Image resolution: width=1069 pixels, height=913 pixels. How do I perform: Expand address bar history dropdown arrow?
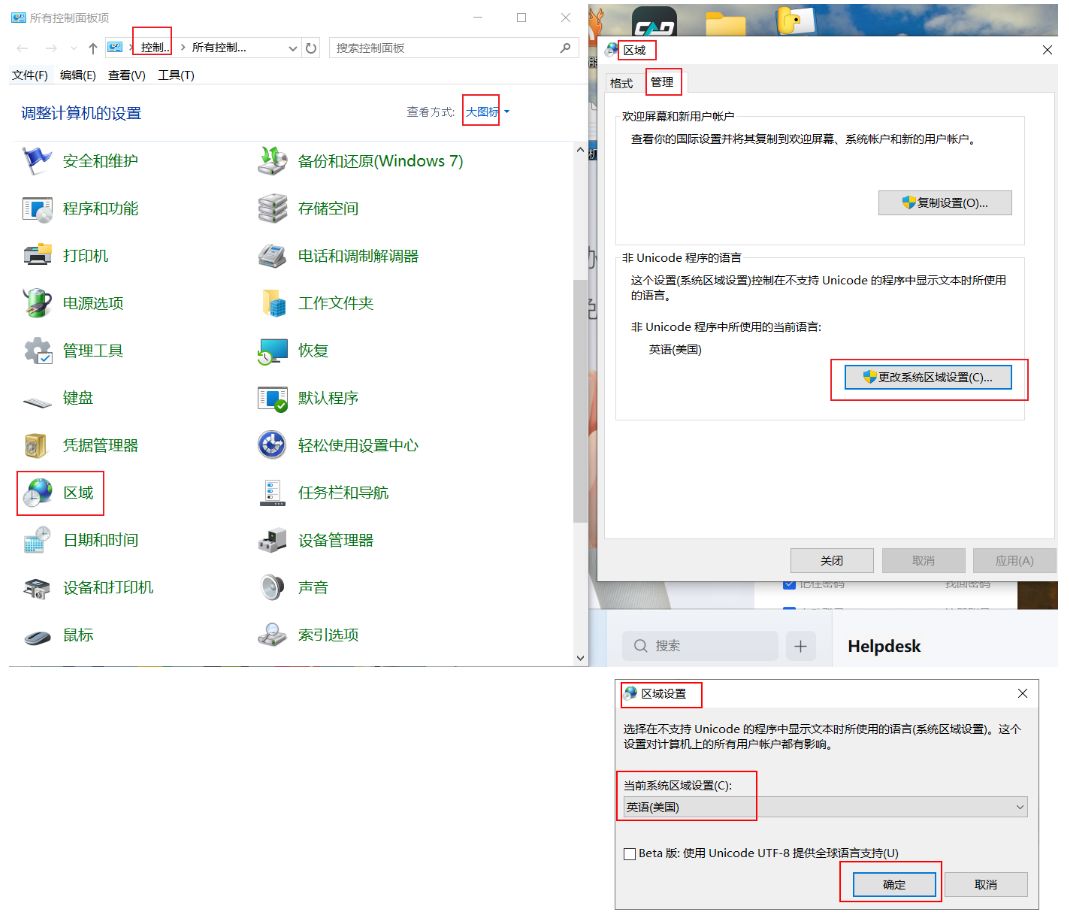click(x=293, y=48)
